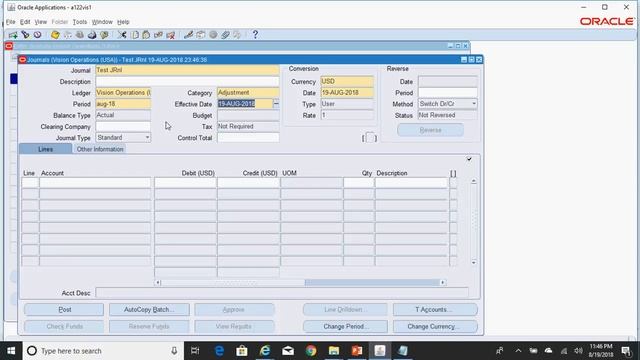Click the lines scroll down arrow
640x360 pixels.
473,262
